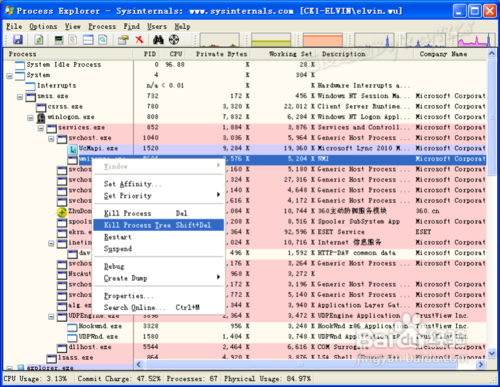Click the Properties toolbar icon
The image size is (500, 387).
pyautogui.click(x=123, y=40)
